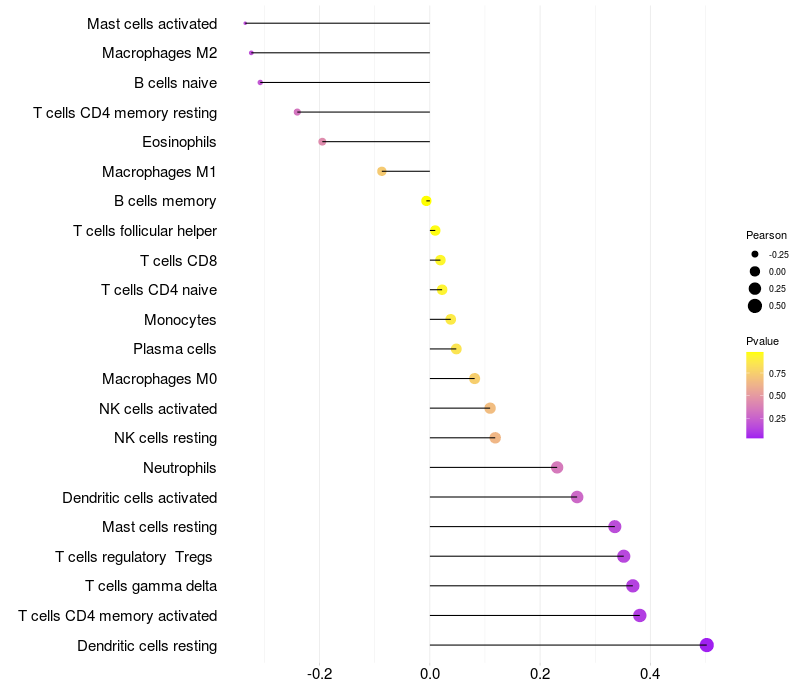Select the Mast cells resting data point
The image size is (800, 700).
pos(615,527)
